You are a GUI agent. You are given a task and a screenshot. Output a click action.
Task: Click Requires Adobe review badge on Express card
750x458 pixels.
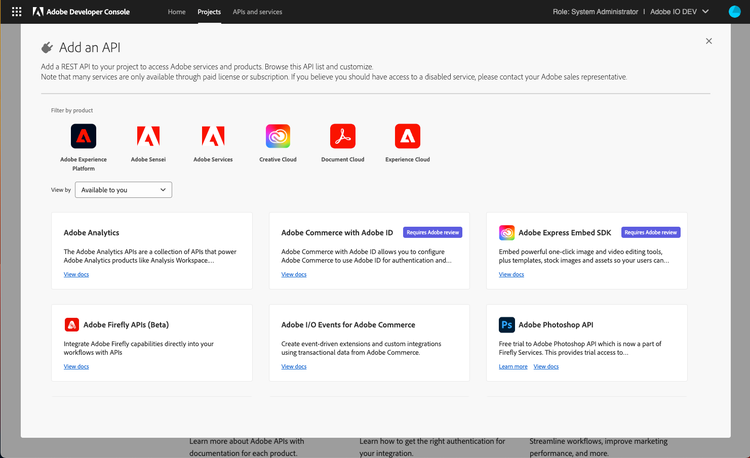point(651,232)
